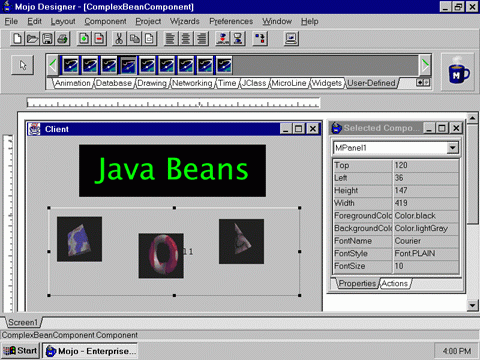Click the computer preview toolbar icon

click(291, 39)
